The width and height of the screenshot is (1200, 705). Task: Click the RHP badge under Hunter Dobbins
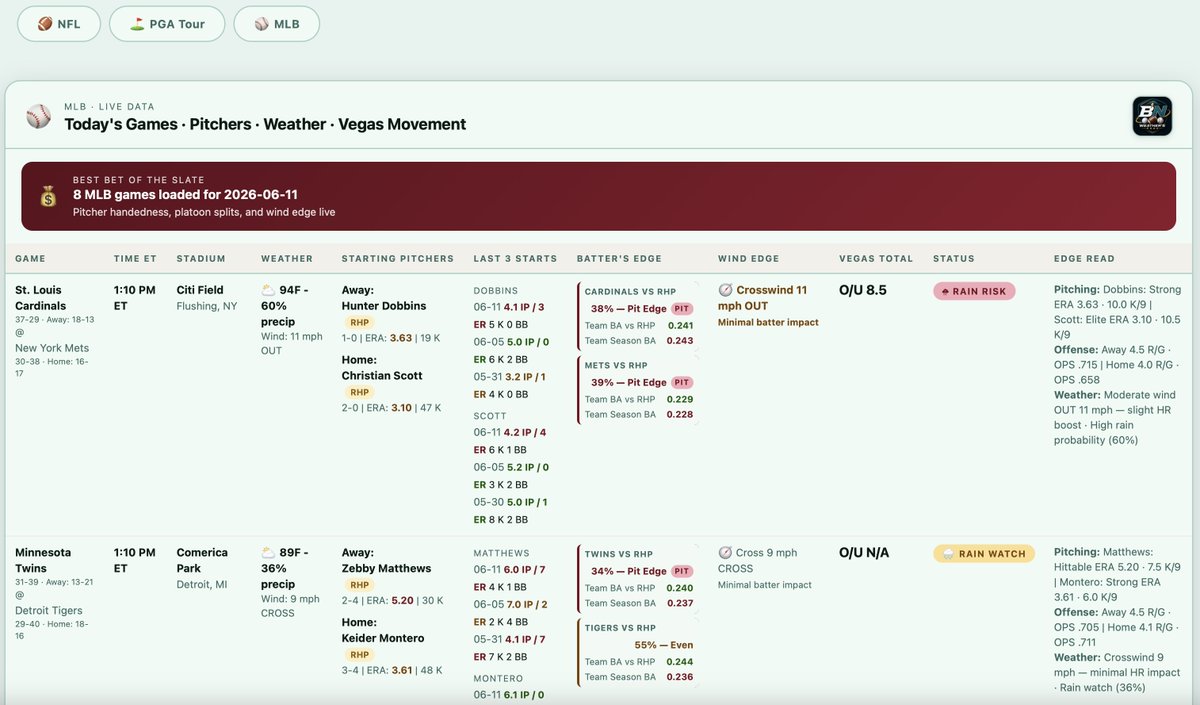[x=360, y=323]
